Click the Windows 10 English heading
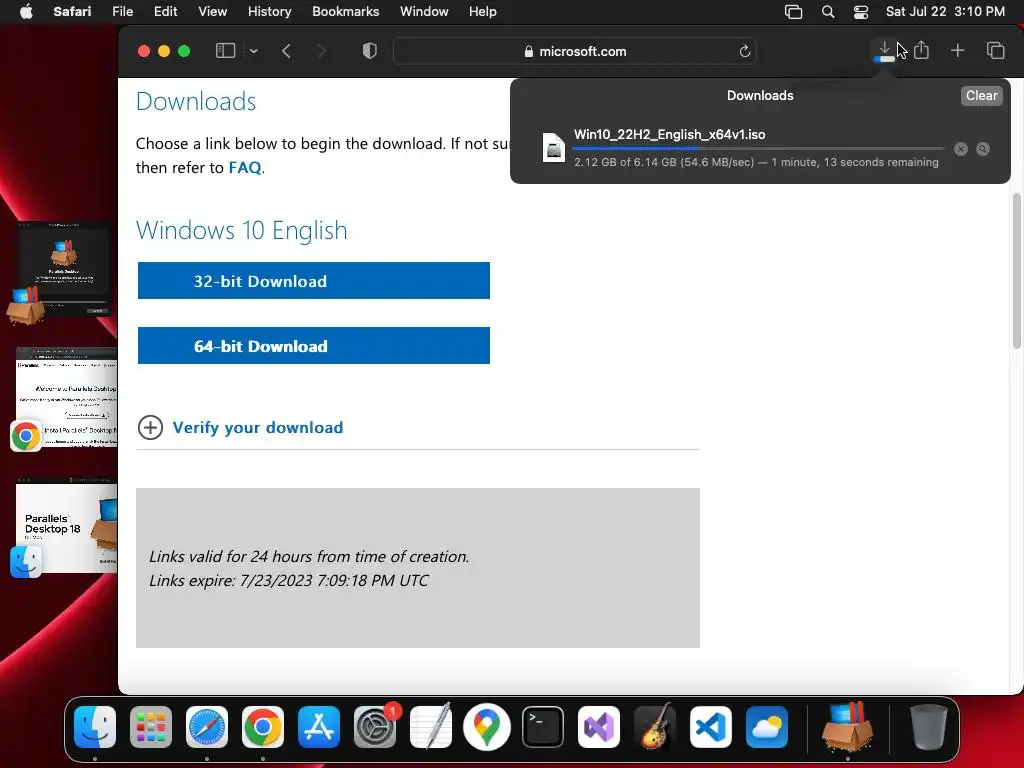 pyautogui.click(x=242, y=231)
